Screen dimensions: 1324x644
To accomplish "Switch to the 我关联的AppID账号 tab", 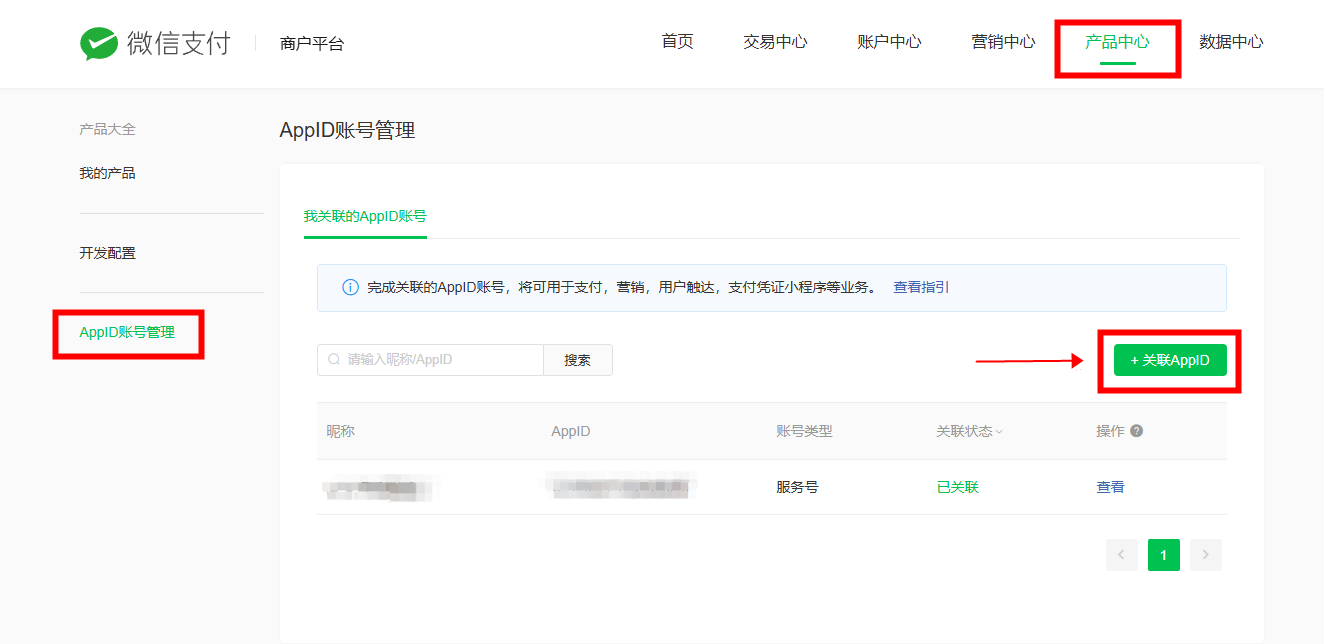I will (x=365, y=216).
